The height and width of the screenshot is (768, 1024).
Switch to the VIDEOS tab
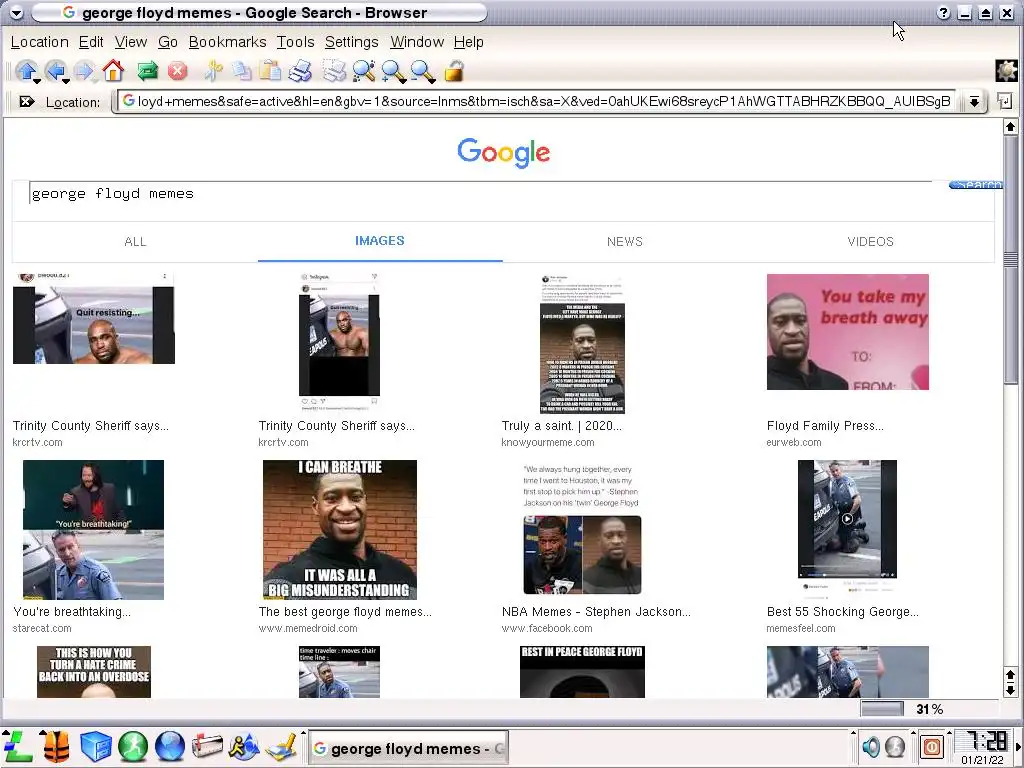click(871, 242)
